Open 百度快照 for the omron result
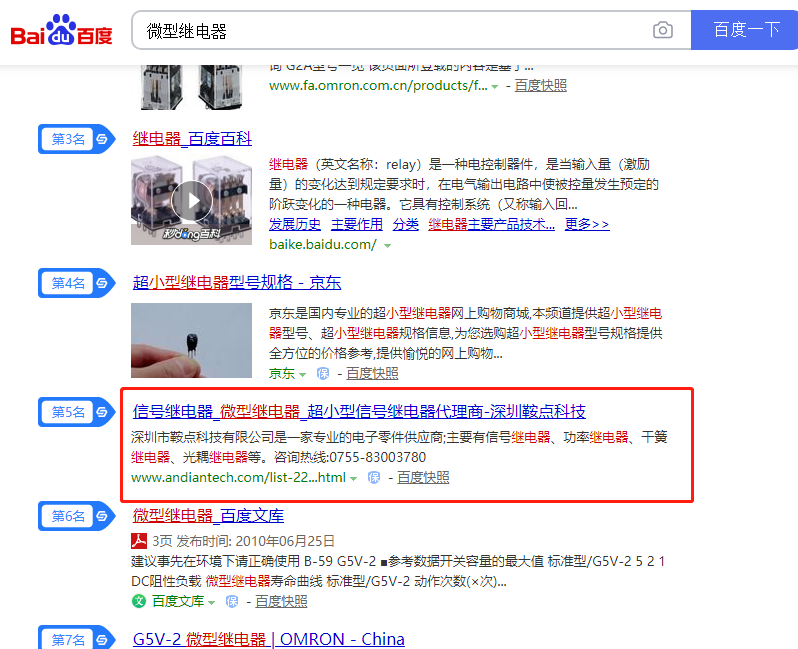Image resolution: width=798 pixels, height=649 pixels. pos(540,85)
